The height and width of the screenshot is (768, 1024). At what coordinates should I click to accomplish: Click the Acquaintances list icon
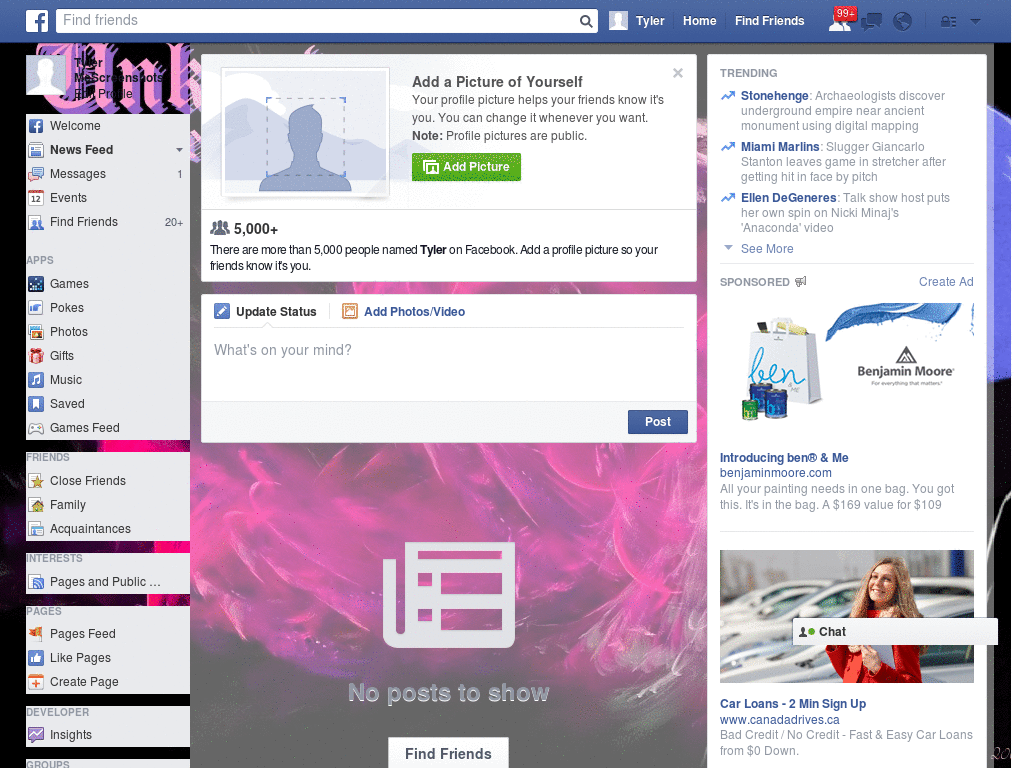pos(36,529)
